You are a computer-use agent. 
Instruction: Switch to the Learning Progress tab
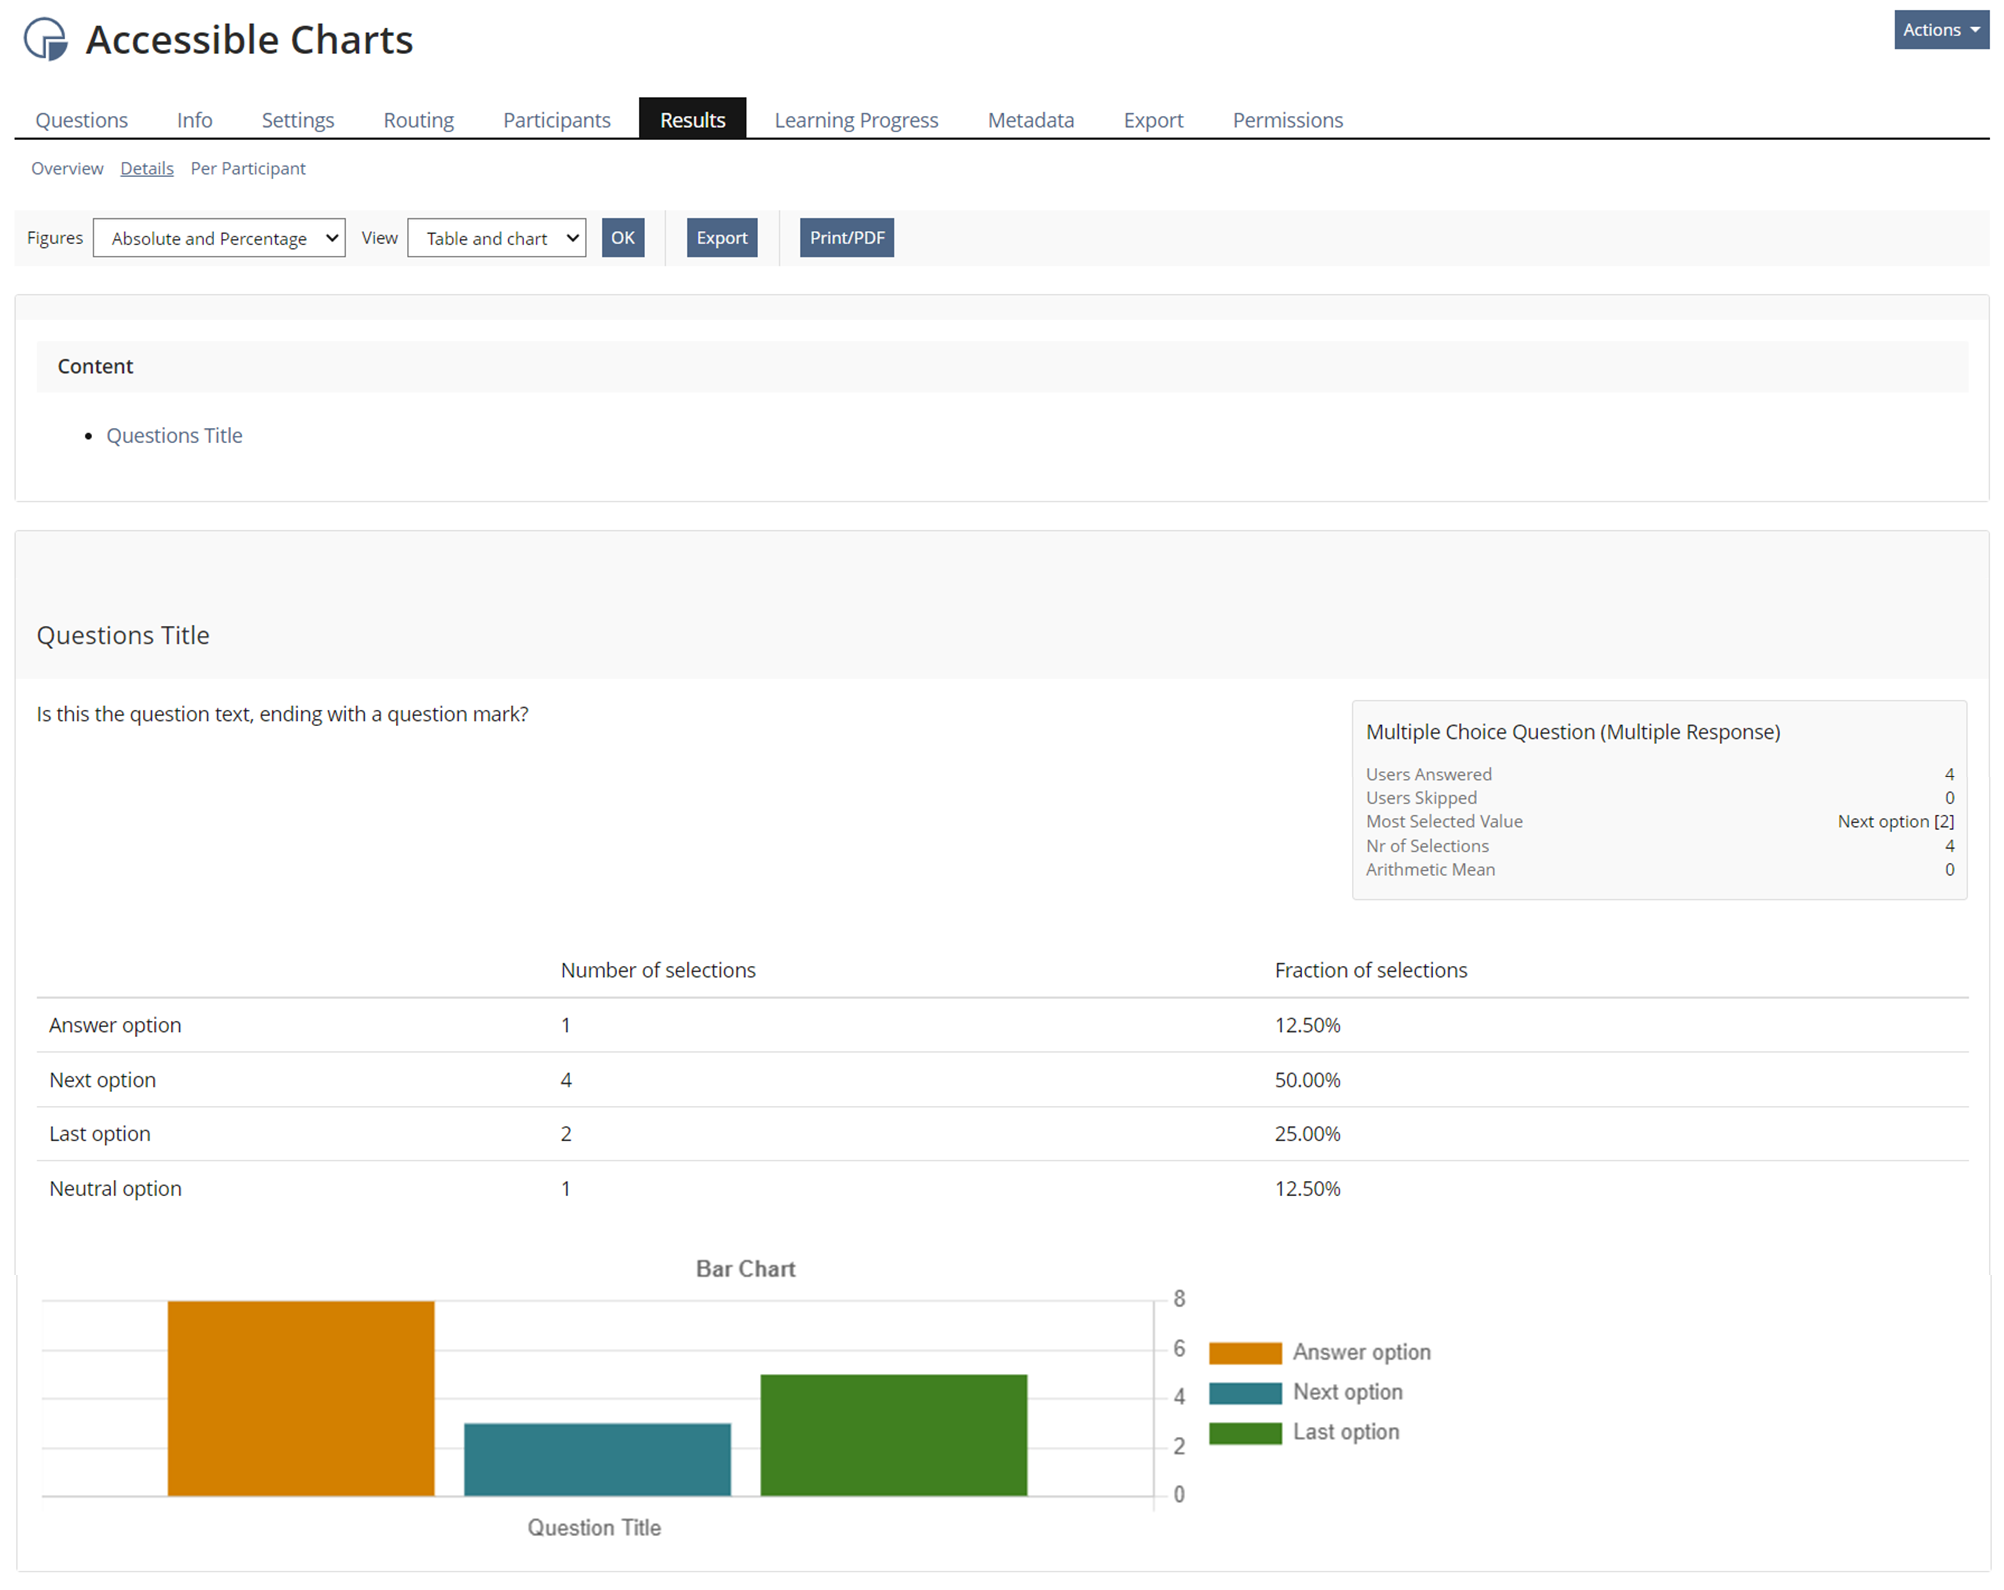click(x=855, y=119)
